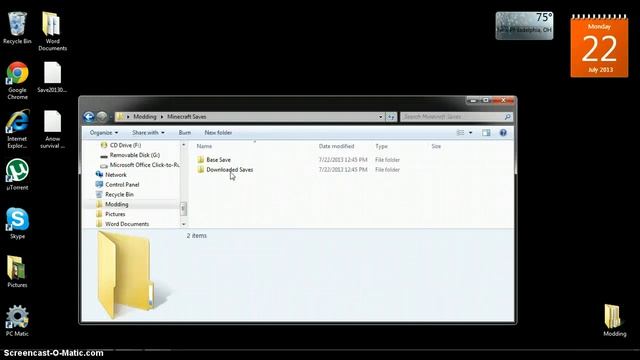Select Modding in the navigation pane

pyautogui.click(x=112, y=204)
